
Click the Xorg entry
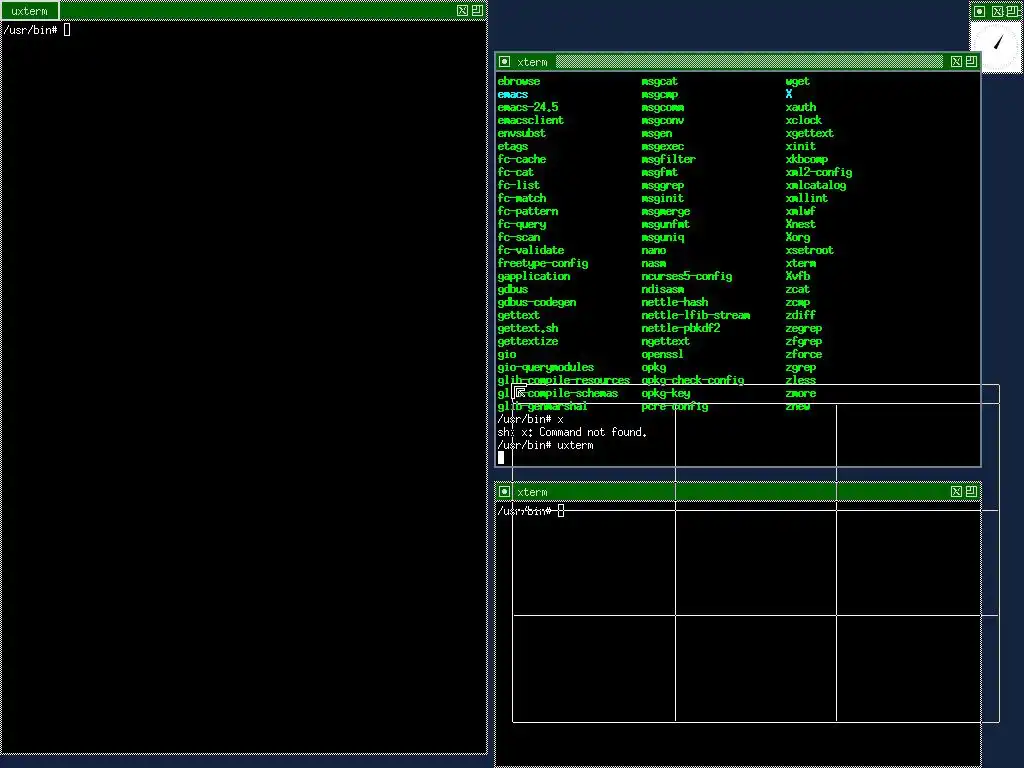(797, 238)
